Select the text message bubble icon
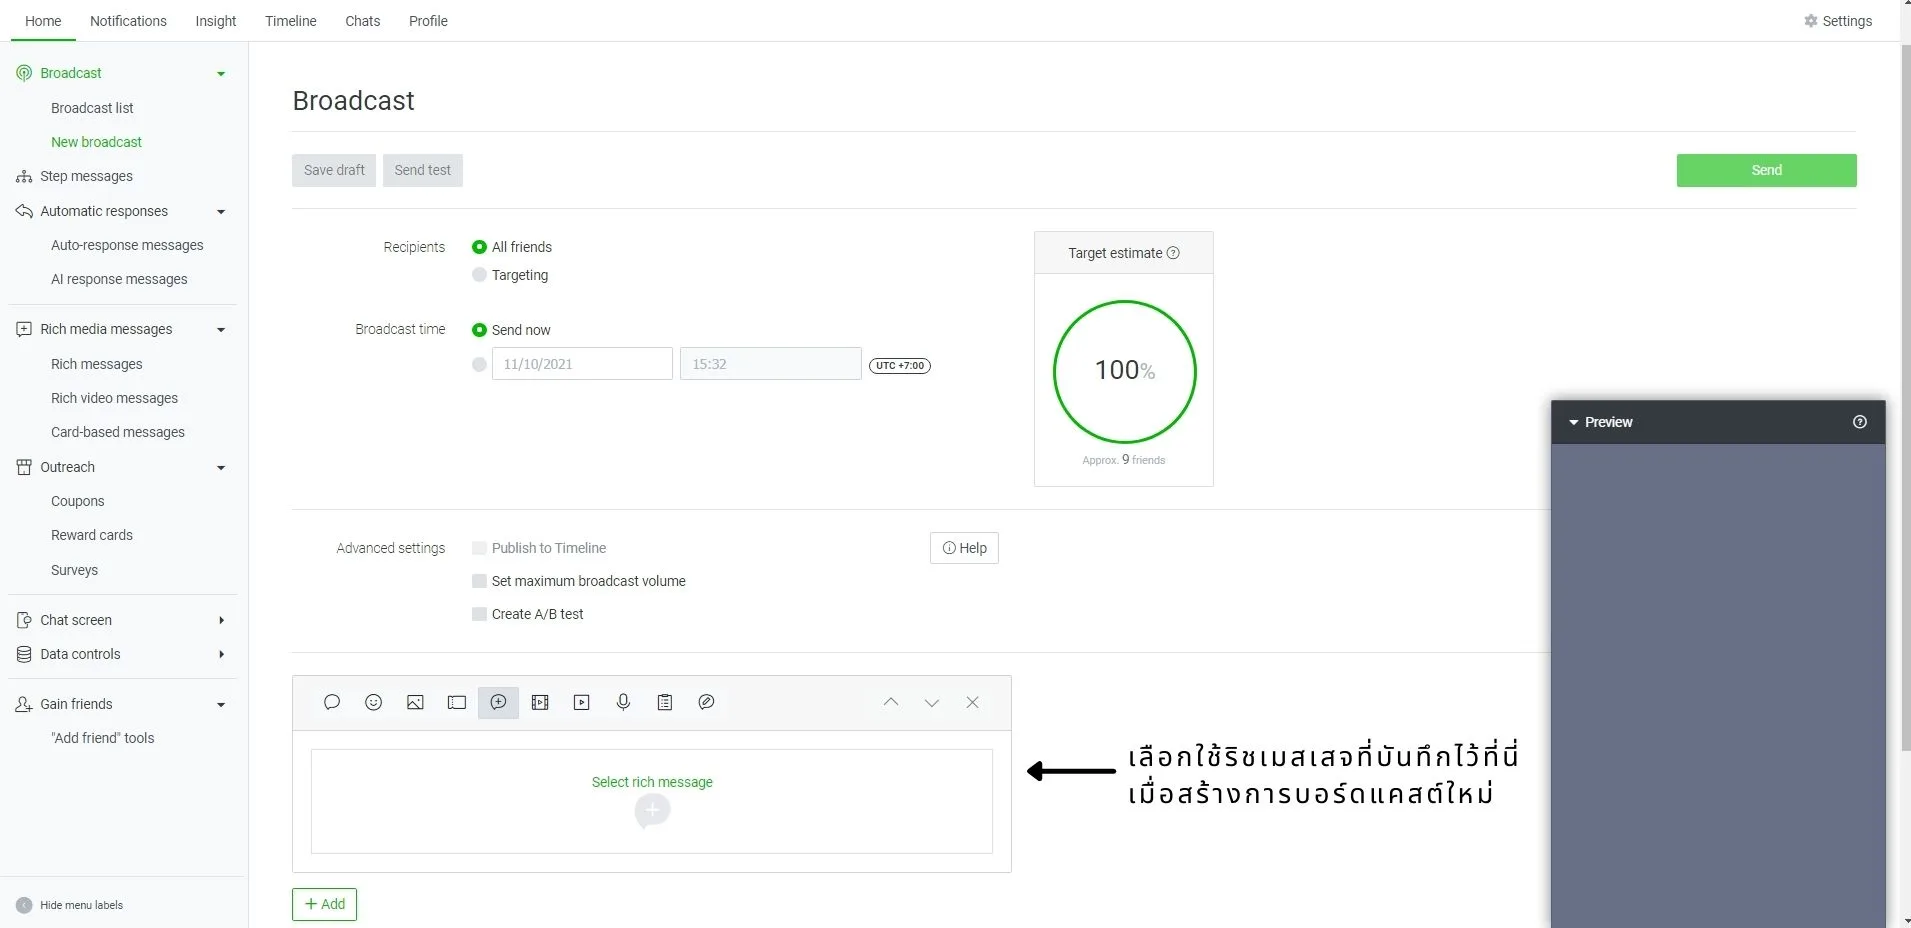The image size is (1911, 928). click(332, 703)
